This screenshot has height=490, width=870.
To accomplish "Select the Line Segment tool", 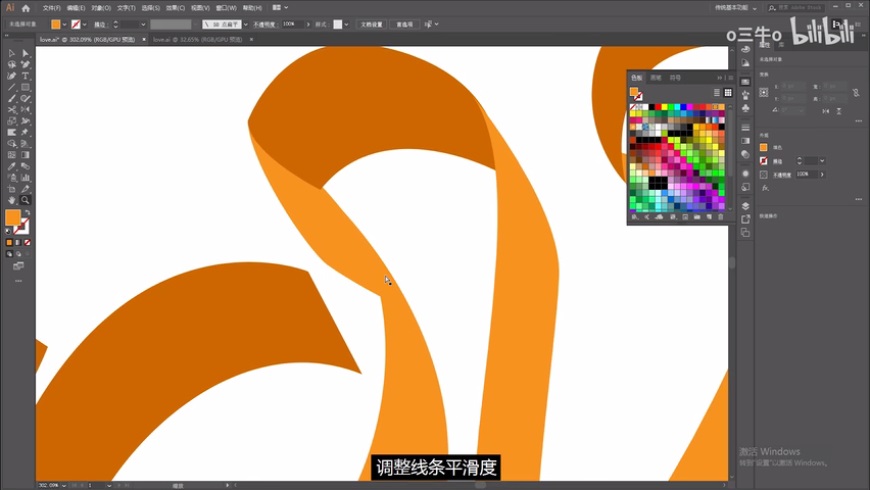I will pyautogui.click(x=12, y=87).
